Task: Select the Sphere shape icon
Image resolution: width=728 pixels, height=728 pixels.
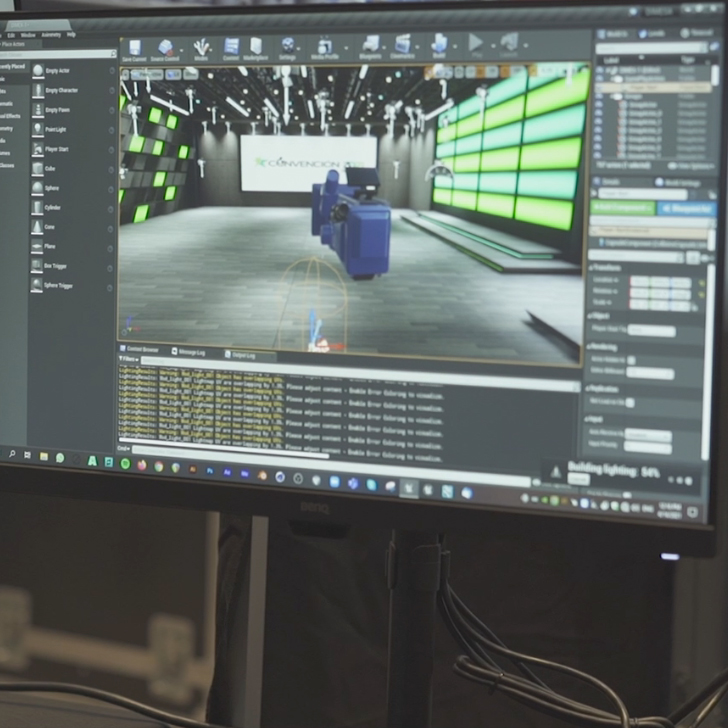Action: [x=38, y=188]
